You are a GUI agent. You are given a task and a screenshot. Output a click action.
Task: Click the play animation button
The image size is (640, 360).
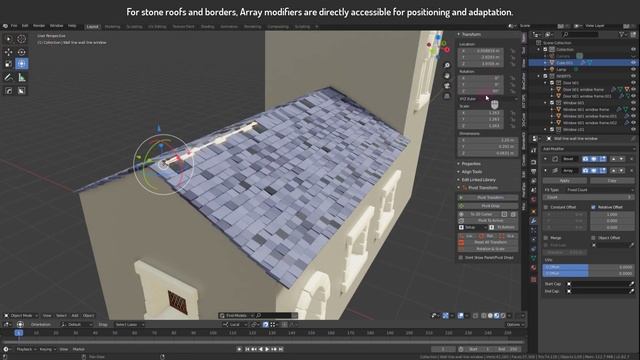coord(267,349)
